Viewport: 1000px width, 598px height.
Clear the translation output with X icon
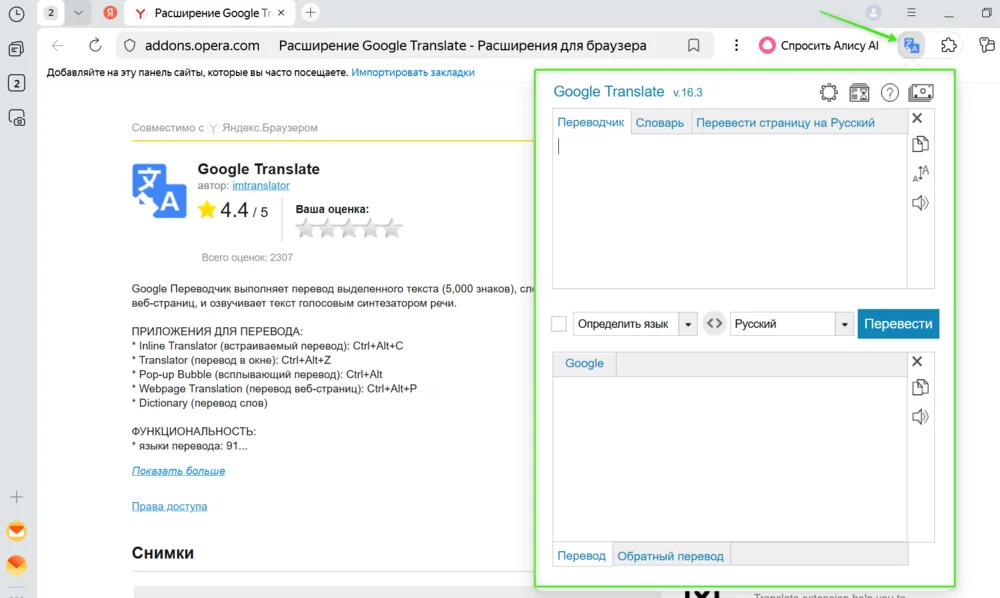[x=917, y=361]
